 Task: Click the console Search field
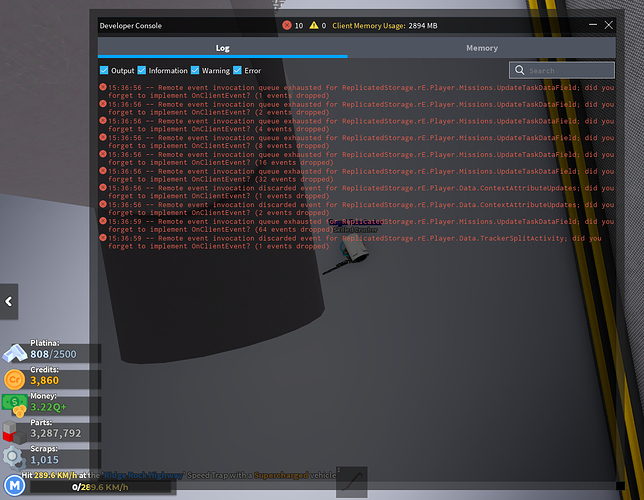point(562,70)
